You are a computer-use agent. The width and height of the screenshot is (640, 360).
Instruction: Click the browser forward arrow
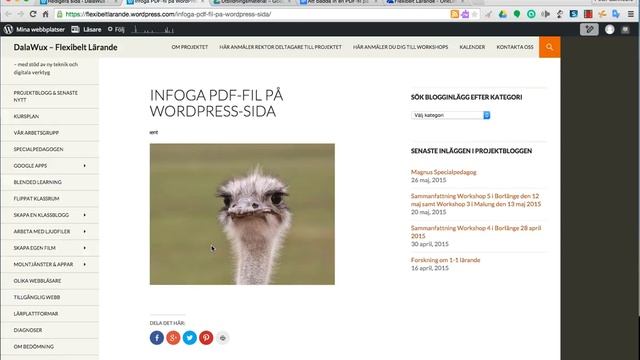coord(20,14)
